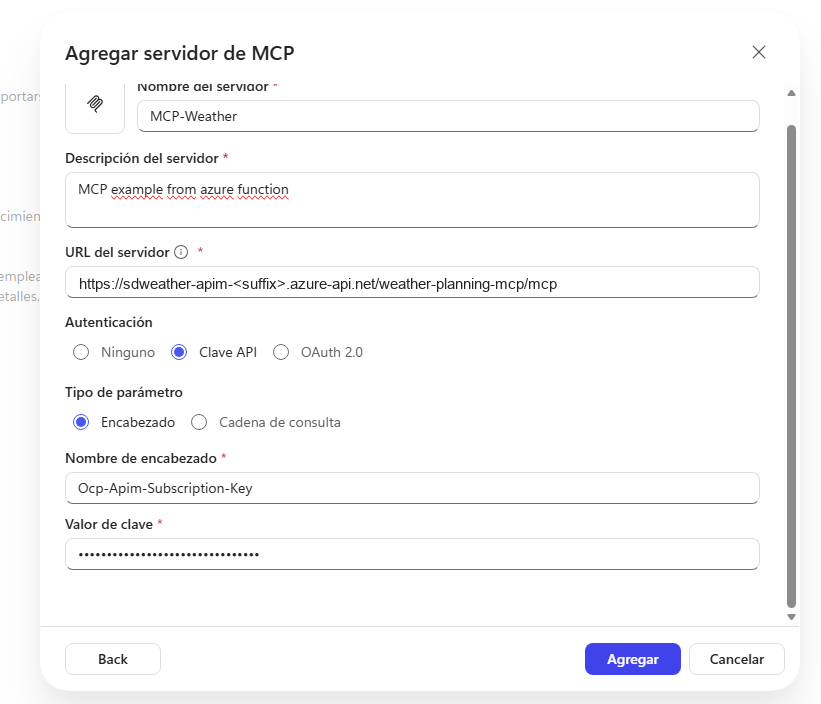The height and width of the screenshot is (704, 821).
Task: Select the Clave API authentication option
Action: 179,352
